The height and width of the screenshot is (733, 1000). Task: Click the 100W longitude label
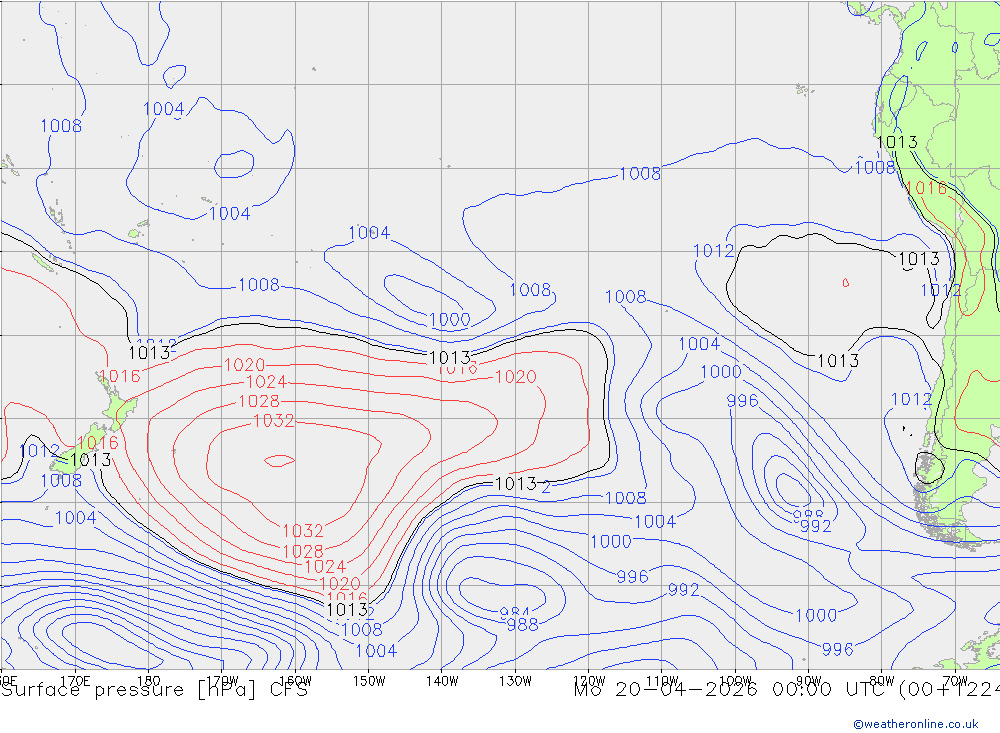coord(735,681)
